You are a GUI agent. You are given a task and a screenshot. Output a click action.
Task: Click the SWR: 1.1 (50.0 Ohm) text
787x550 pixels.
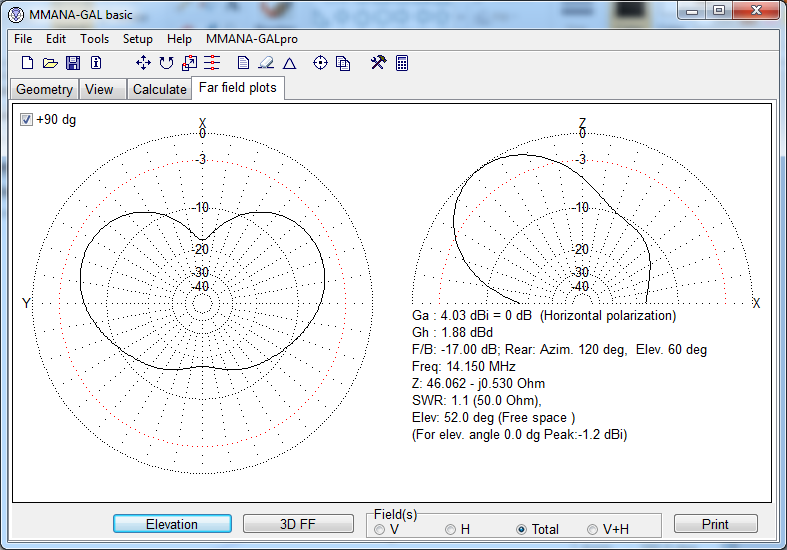click(476, 401)
